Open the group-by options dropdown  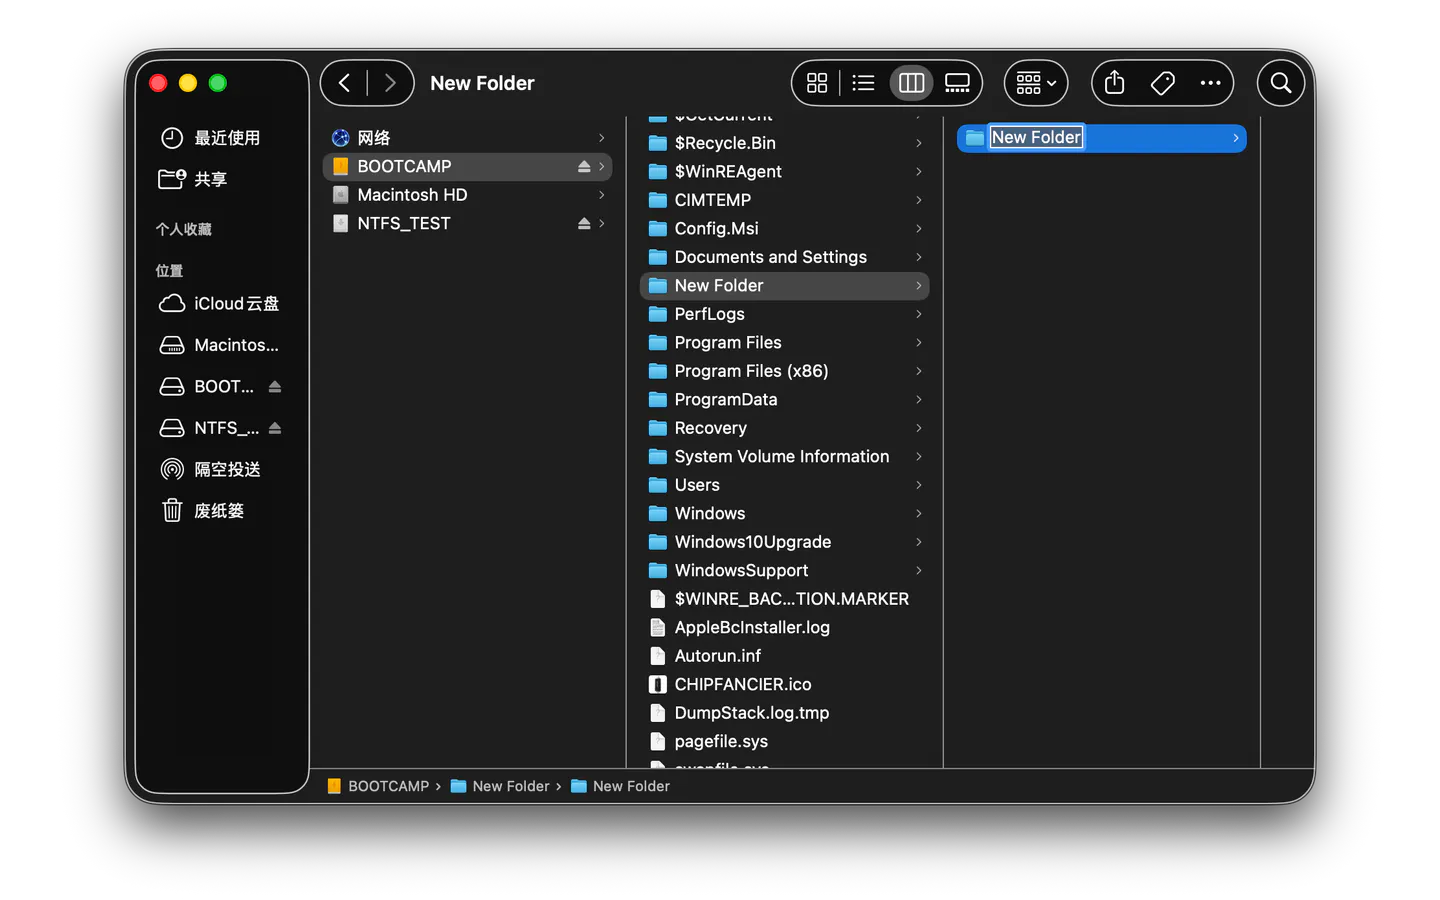(x=1036, y=83)
